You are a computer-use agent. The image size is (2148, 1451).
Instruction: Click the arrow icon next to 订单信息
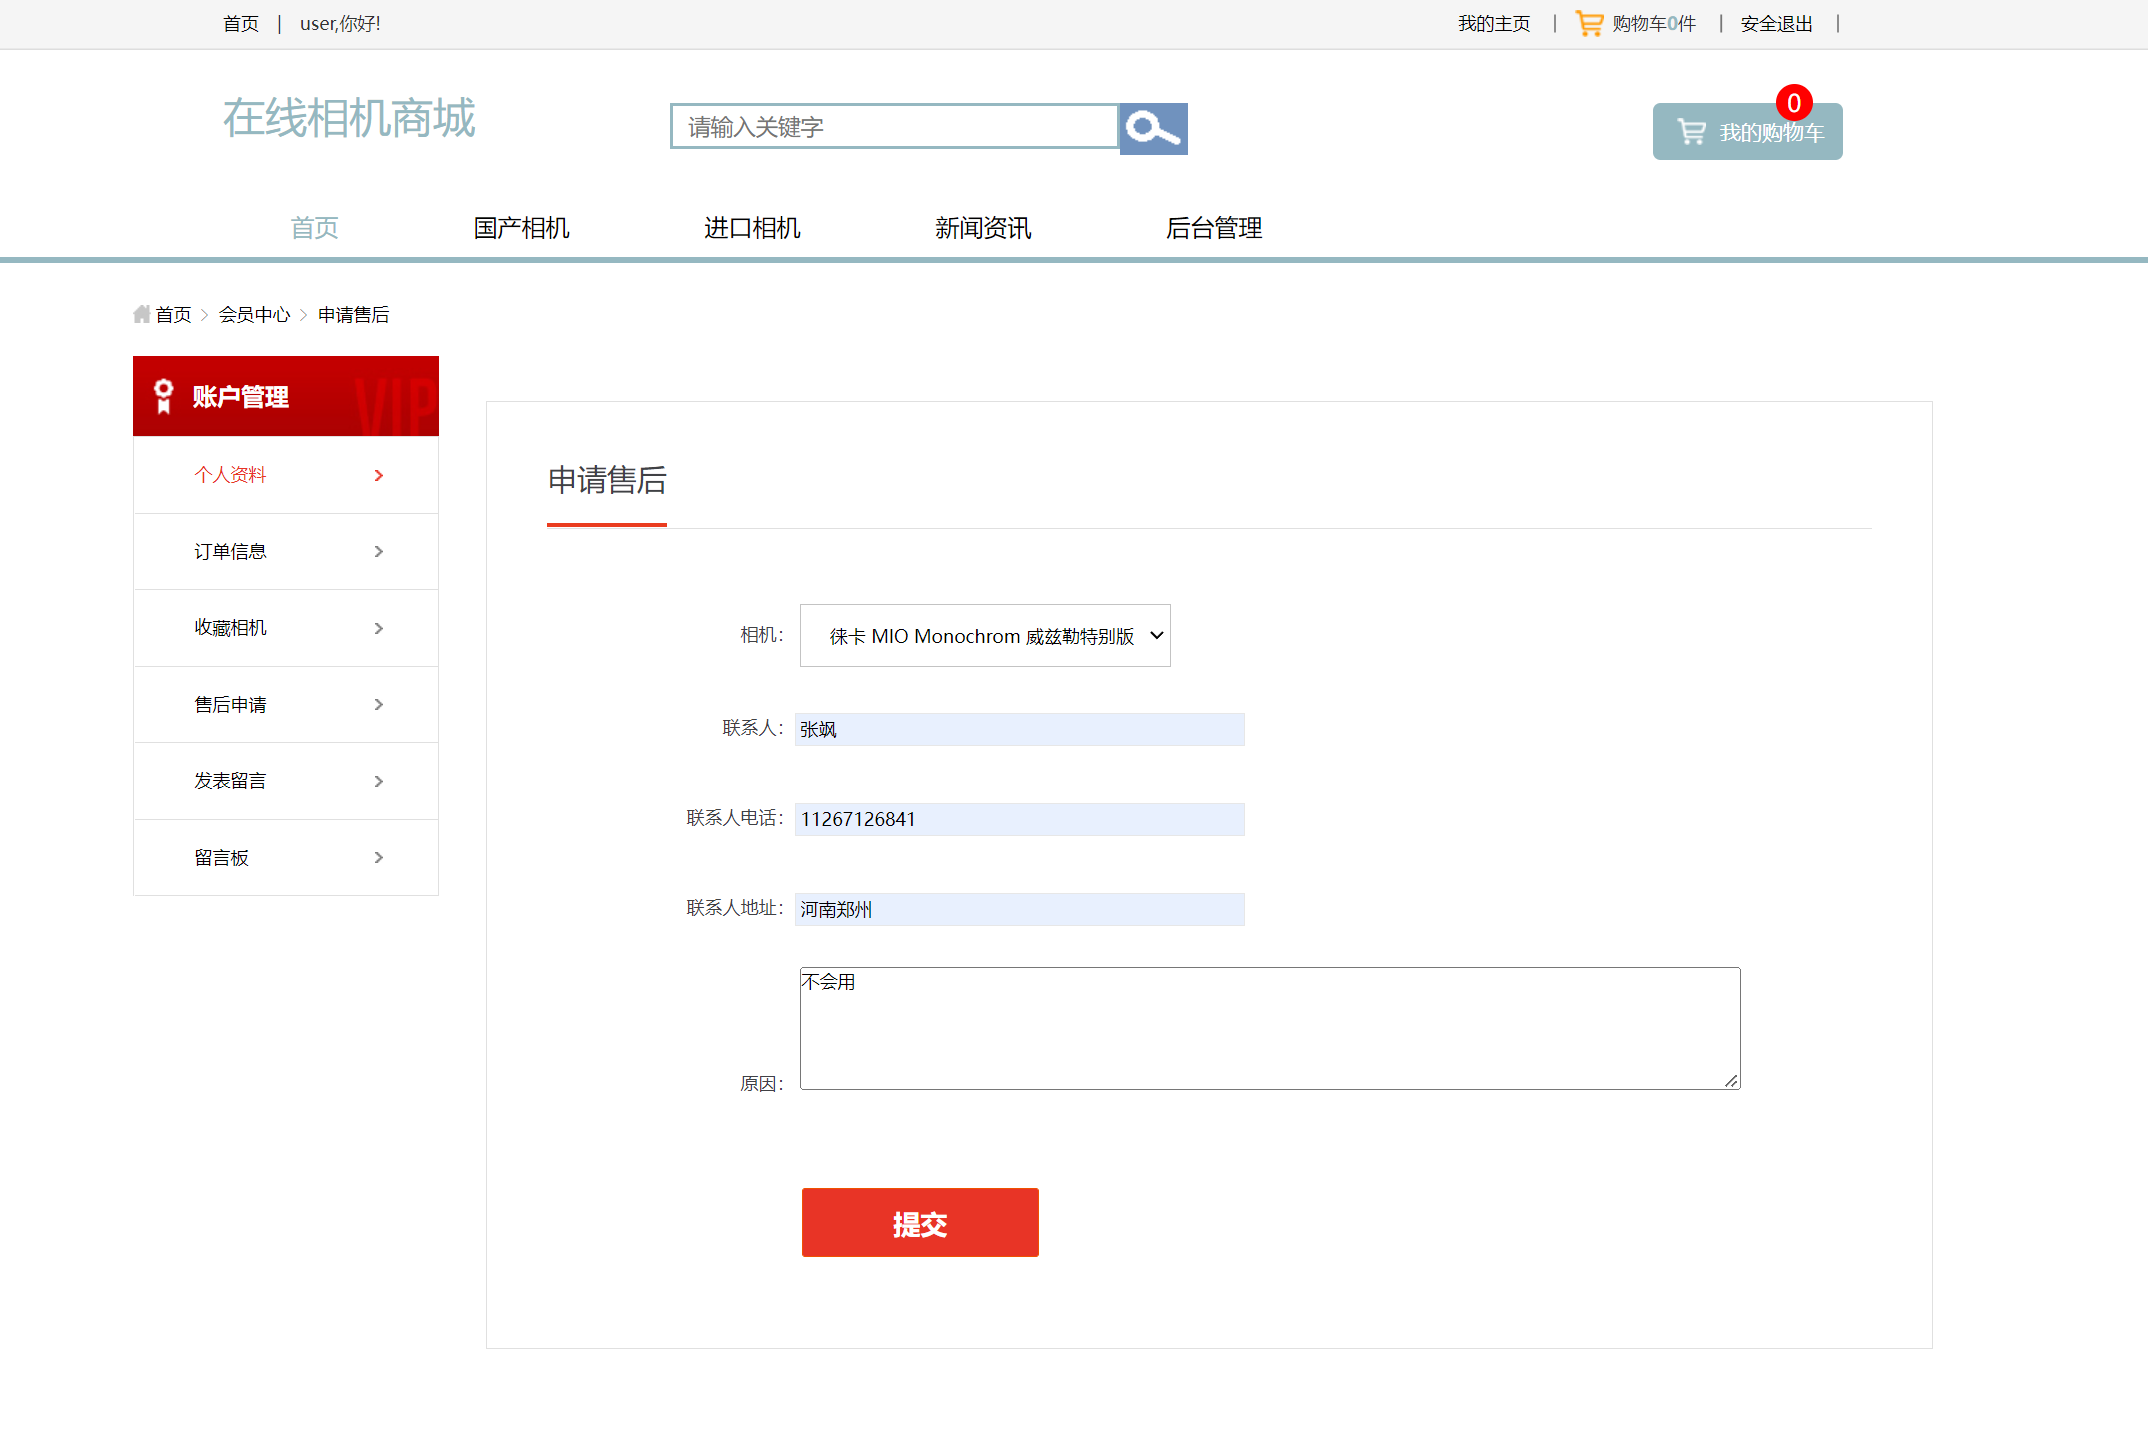(x=378, y=551)
